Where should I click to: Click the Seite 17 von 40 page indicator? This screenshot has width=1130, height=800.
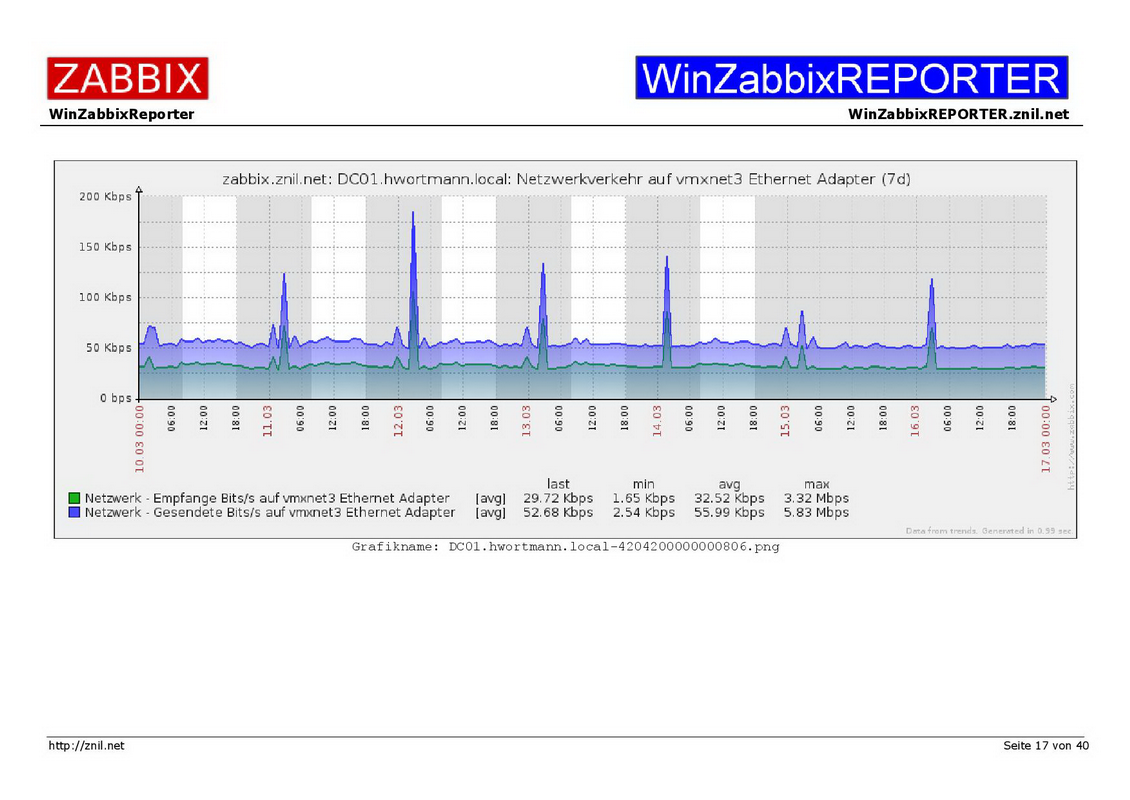pyautogui.click(x=1045, y=746)
